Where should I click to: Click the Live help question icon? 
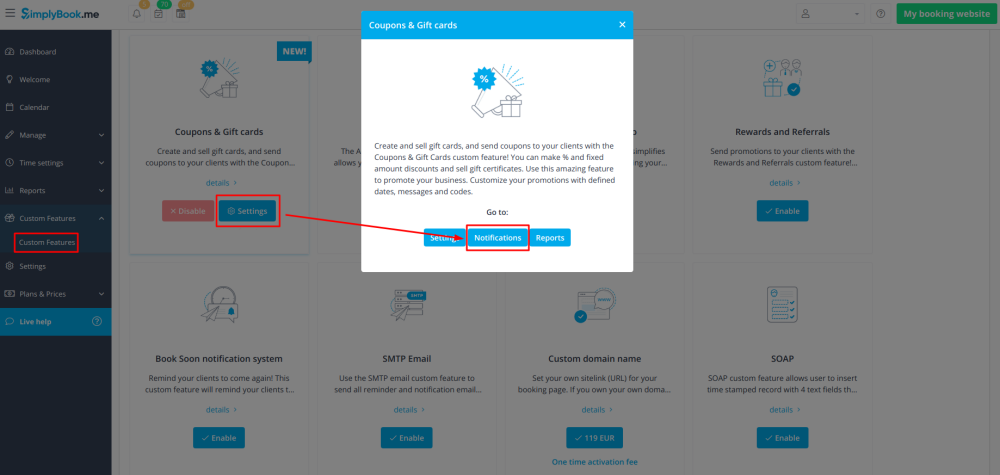point(97,321)
